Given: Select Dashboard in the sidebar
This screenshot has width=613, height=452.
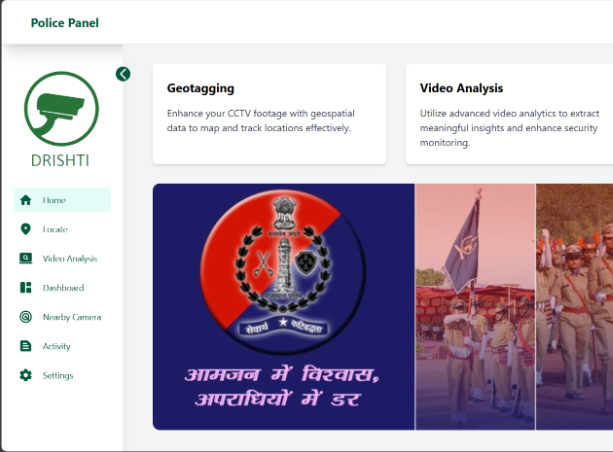Looking at the screenshot, I should click(x=62, y=288).
